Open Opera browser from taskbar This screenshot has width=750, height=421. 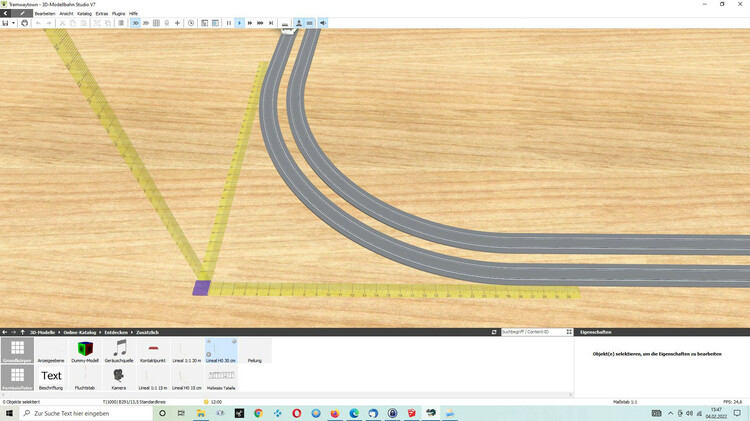point(297,413)
